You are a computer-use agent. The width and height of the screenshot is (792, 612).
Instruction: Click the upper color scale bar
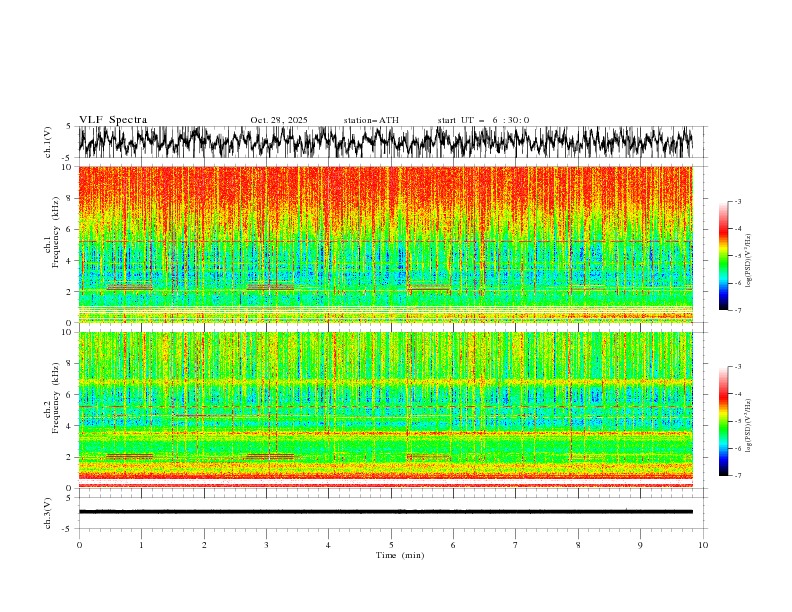[x=723, y=256]
